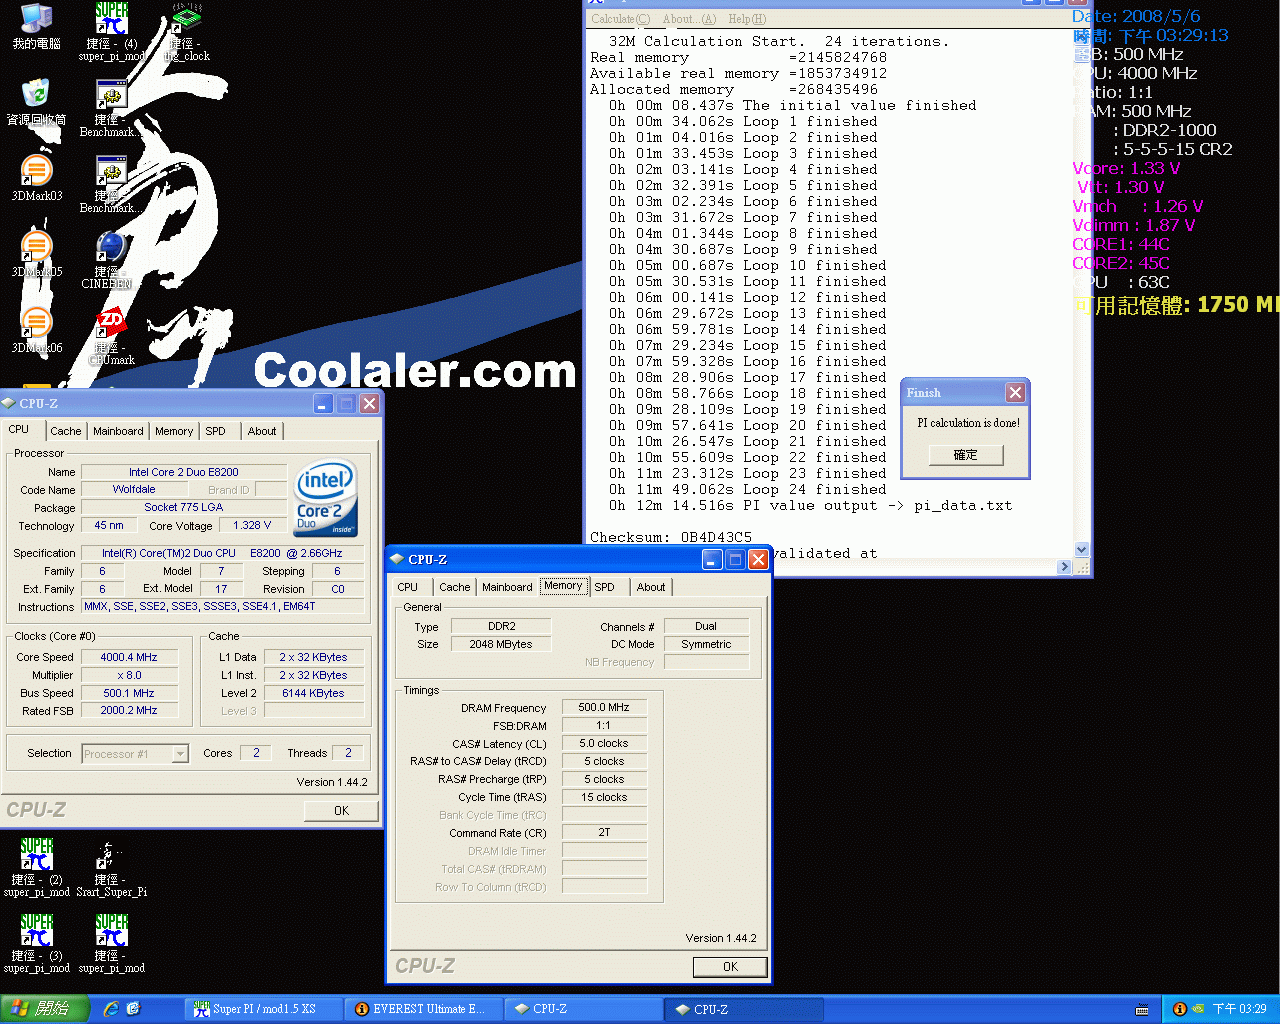Click OK in the Timings CPU-Z window

pos(731,967)
